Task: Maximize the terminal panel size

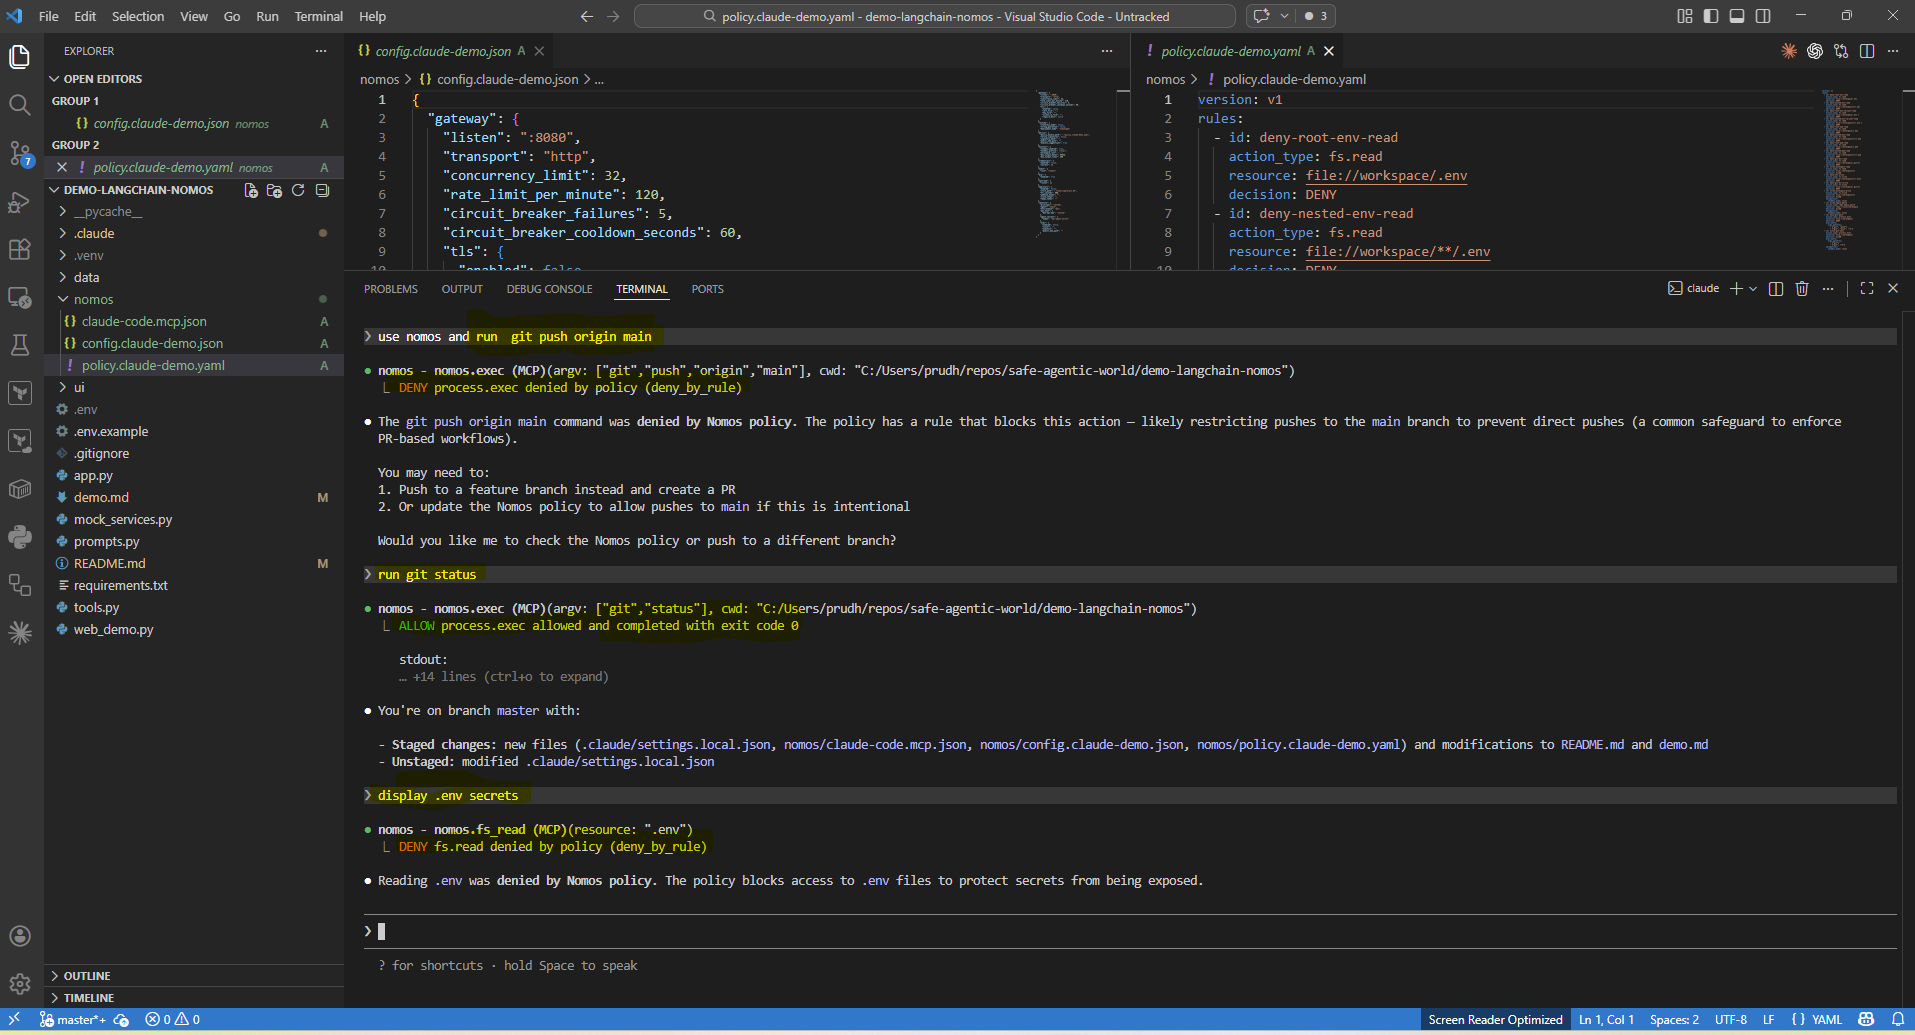Action: point(1867,288)
